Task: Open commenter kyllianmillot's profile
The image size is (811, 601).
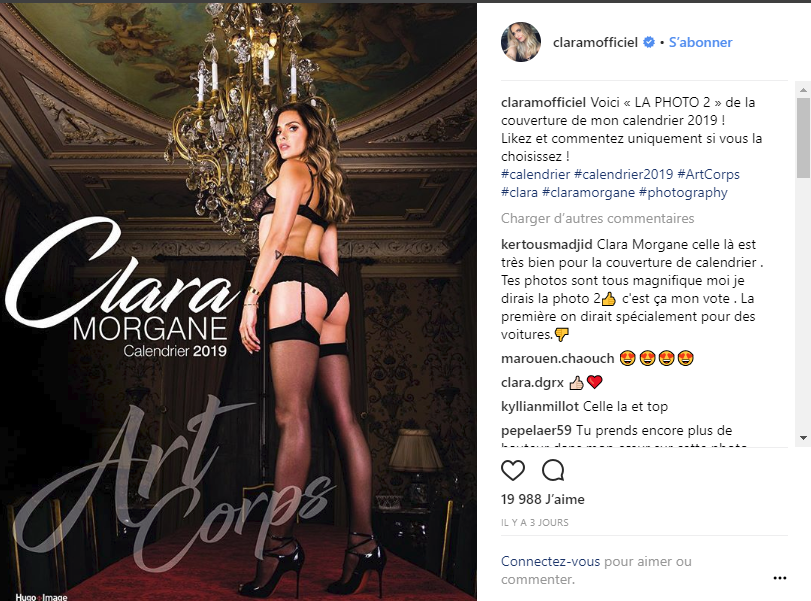Action: coord(539,407)
